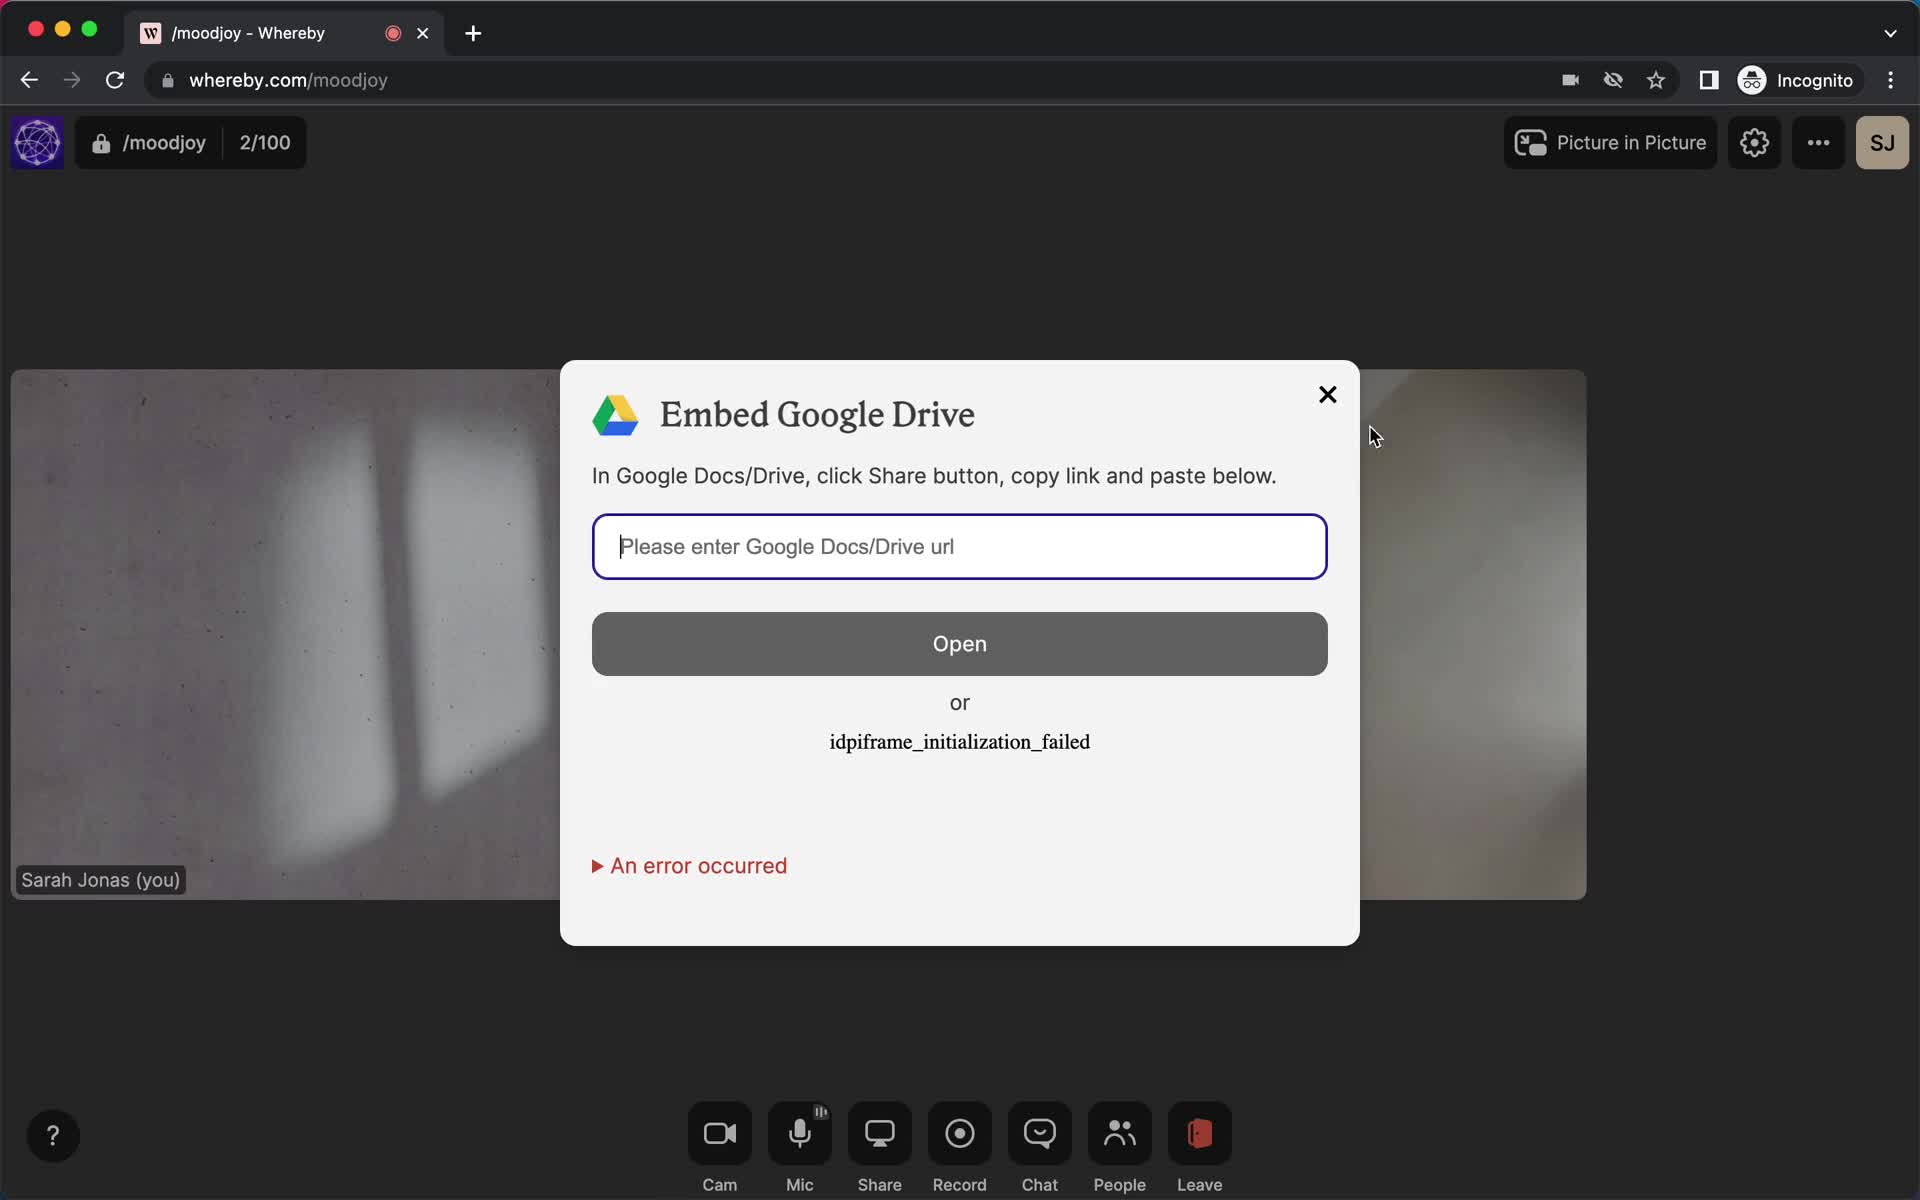The width and height of the screenshot is (1920, 1200).
Task: Click the Google Docs URL input field
Action: pyautogui.click(x=959, y=546)
